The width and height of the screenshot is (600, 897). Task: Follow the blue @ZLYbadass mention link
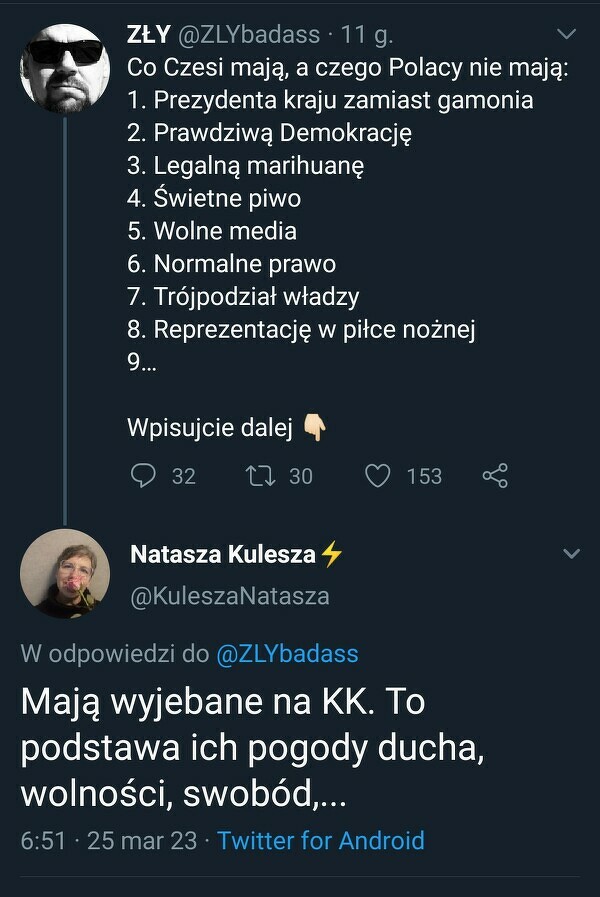coord(287,654)
